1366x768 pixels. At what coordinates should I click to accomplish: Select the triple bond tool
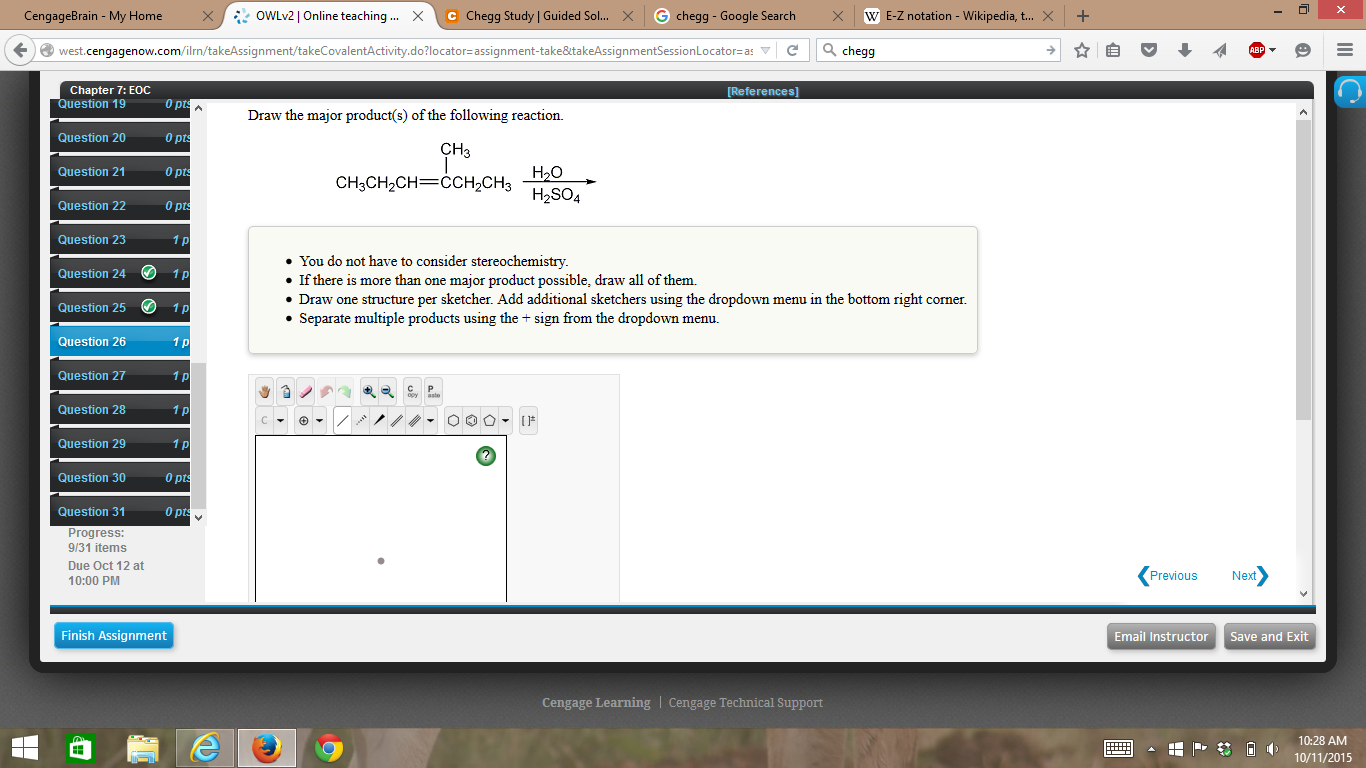(414, 421)
